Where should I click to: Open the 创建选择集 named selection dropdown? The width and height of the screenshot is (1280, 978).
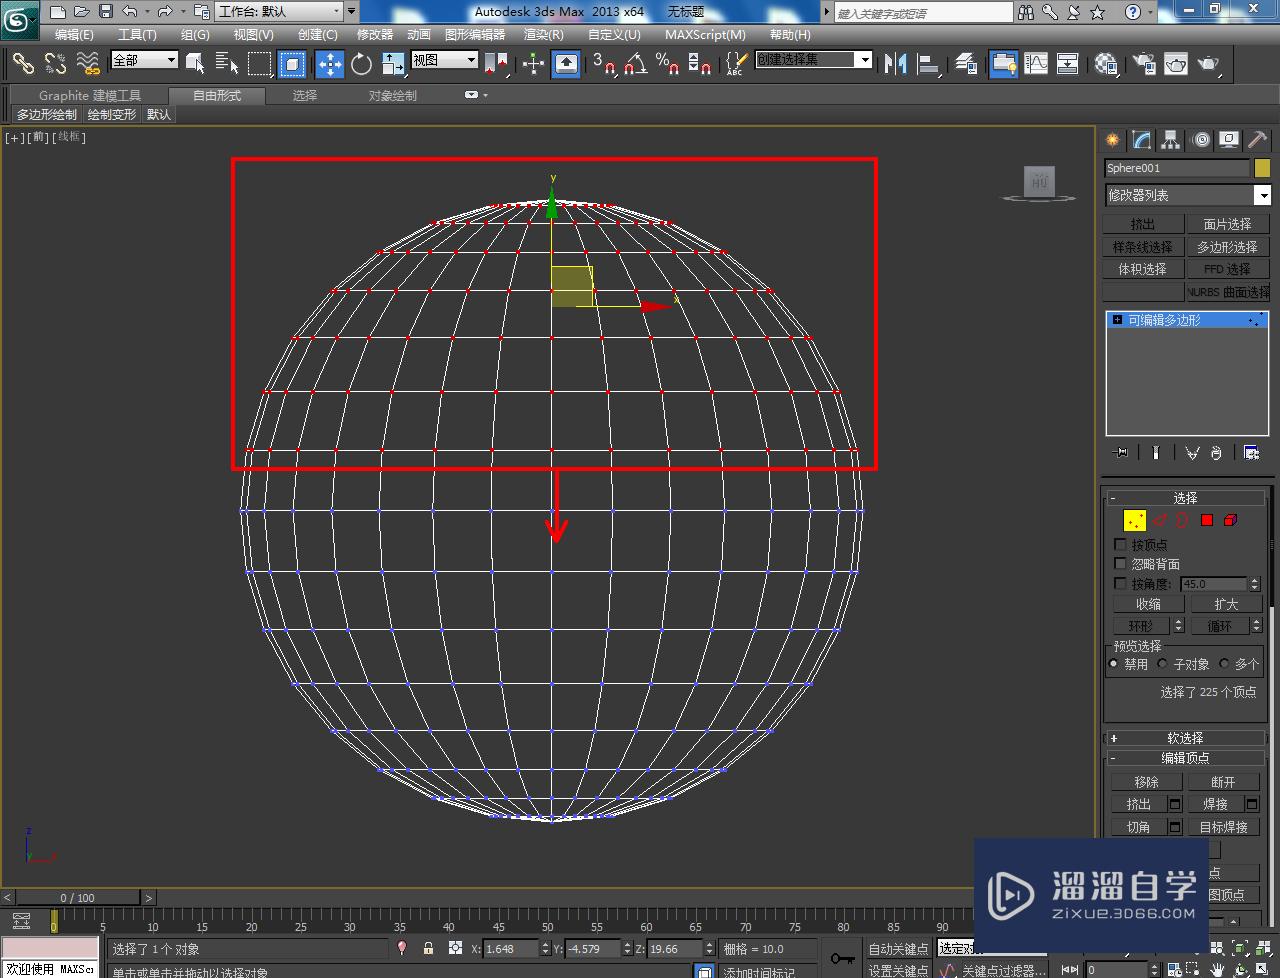tap(813, 60)
